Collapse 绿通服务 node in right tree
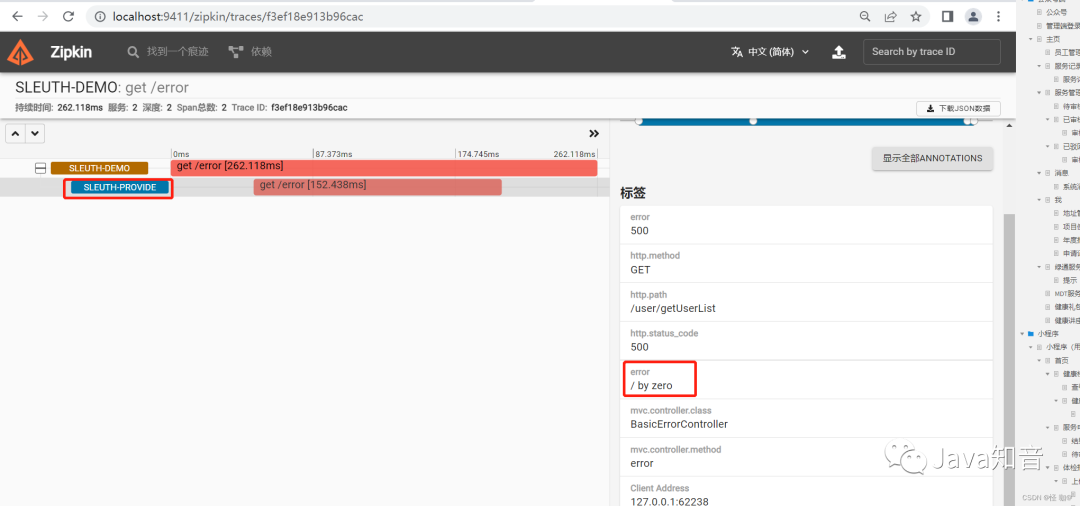 1039,266
